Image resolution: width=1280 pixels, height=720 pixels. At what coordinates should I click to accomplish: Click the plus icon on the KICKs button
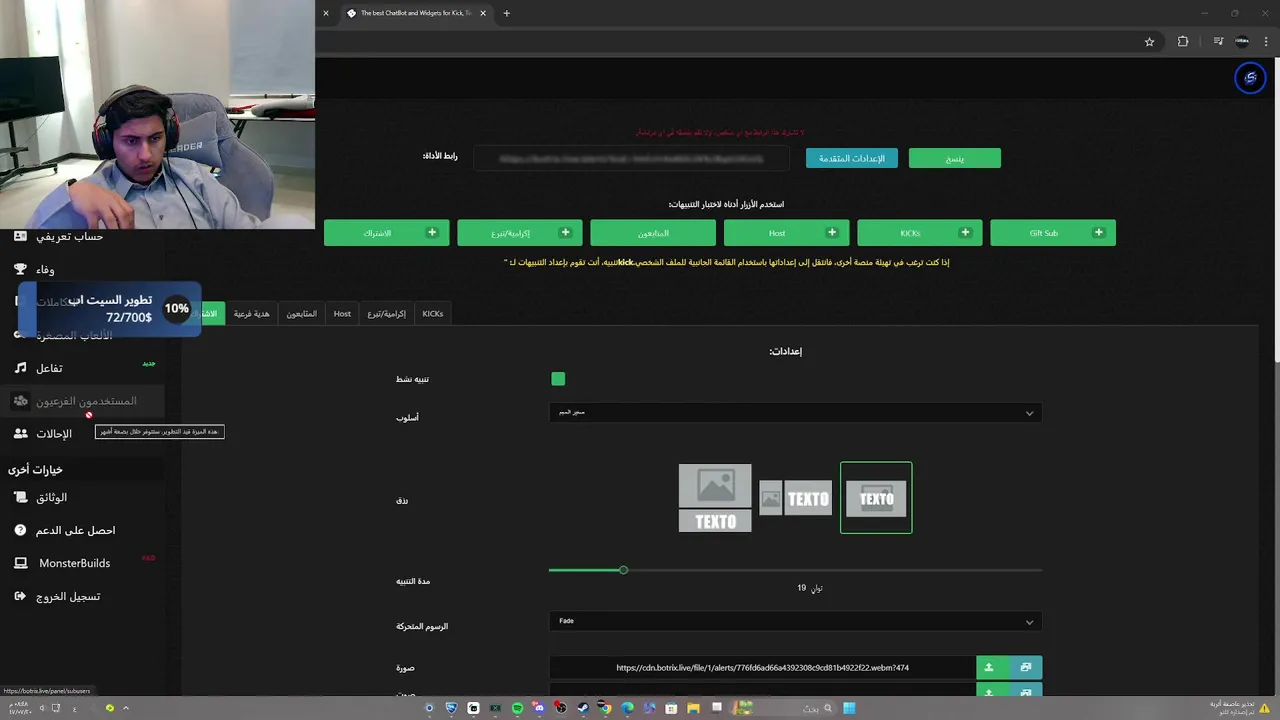(x=965, y=233)
